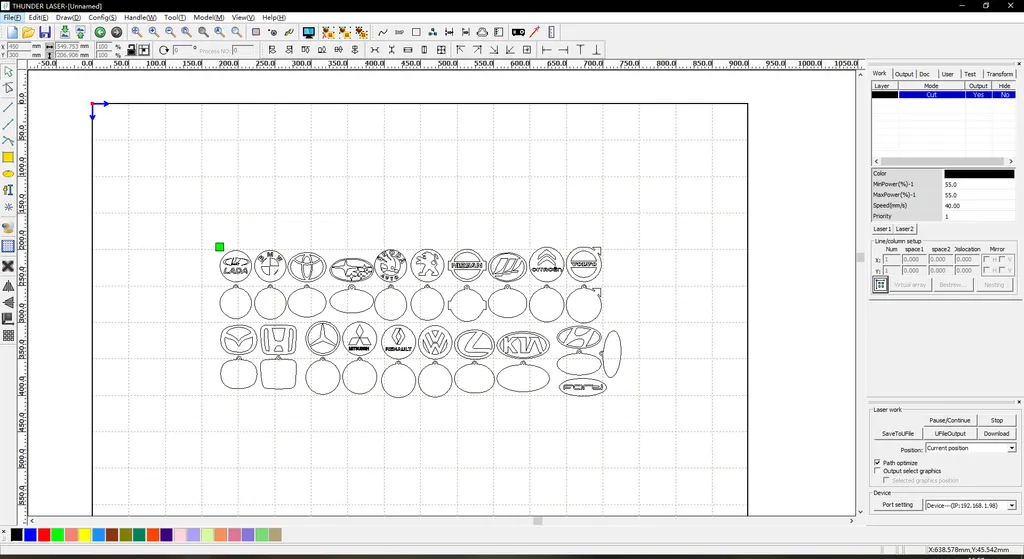
Task: Click the UFileOutput button
Action: point(950,434)
